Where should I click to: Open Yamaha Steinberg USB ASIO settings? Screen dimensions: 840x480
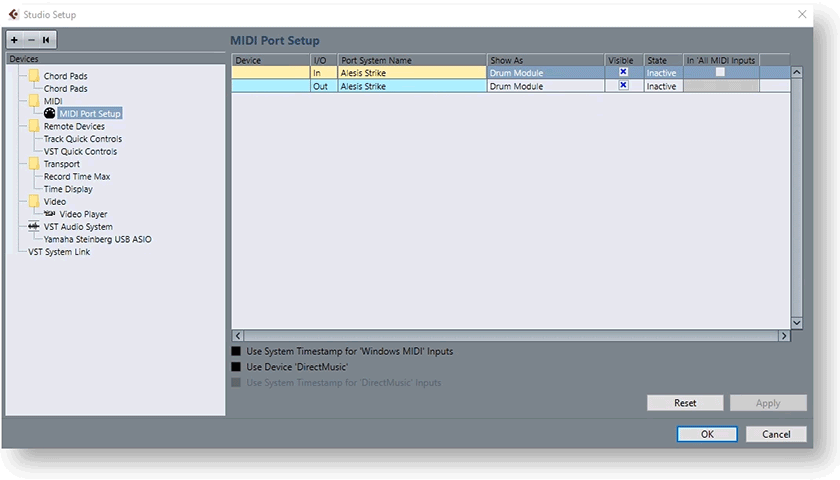98,239
